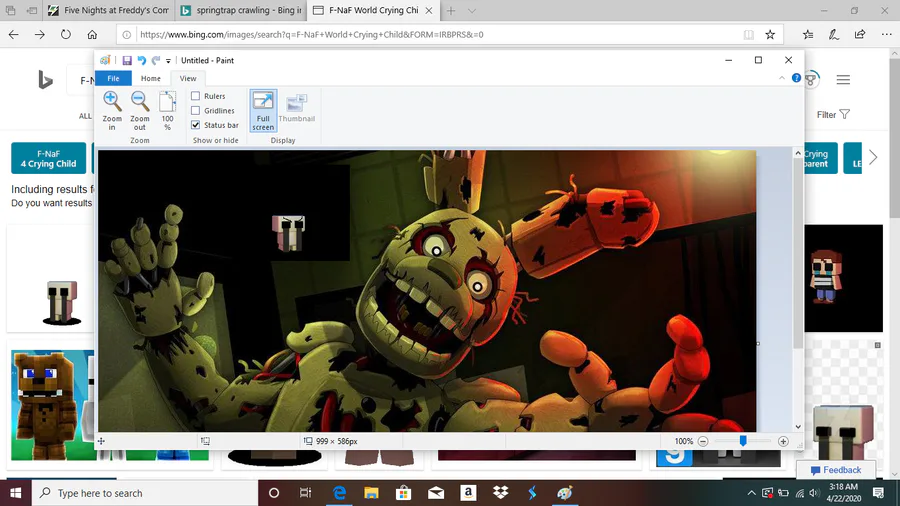
Task: Add page to favorites with star
Action: 770,34
